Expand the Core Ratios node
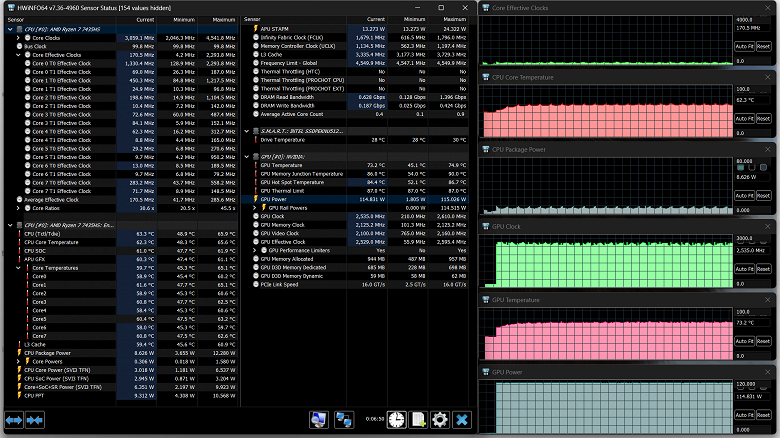This screenshot has height=438, width=780. pyautogui.click(x=18, y=208)
